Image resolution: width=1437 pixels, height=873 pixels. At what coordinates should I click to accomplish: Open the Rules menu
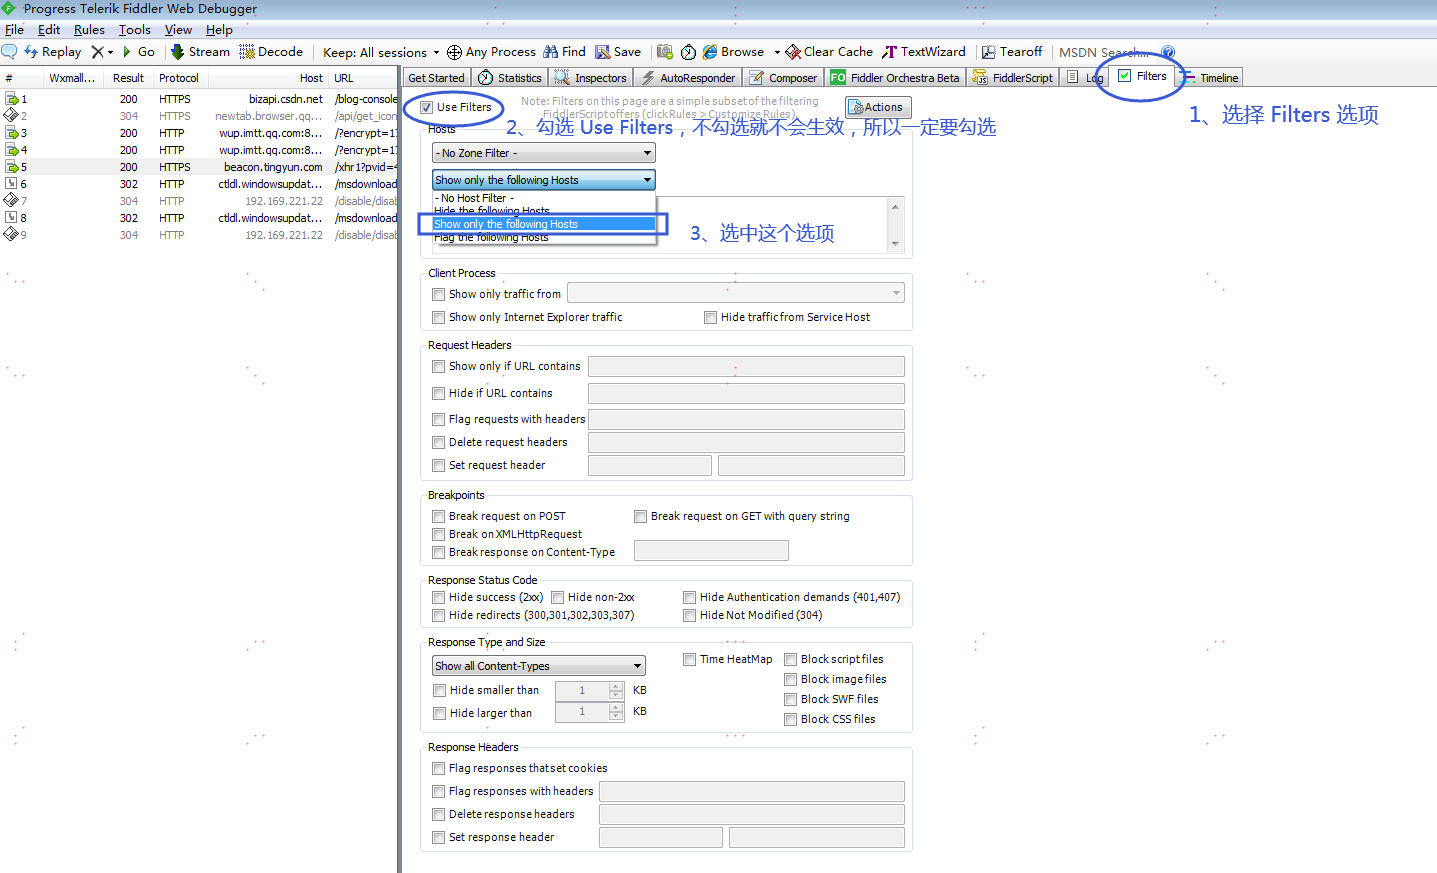[x=89, y=29]
